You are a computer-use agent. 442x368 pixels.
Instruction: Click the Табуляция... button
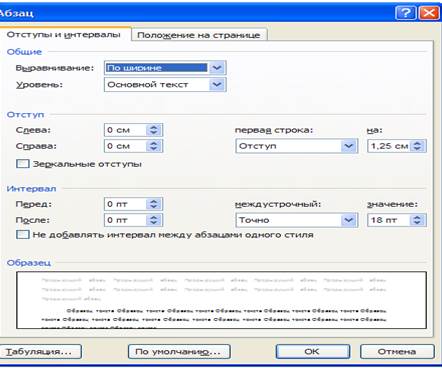40,352
